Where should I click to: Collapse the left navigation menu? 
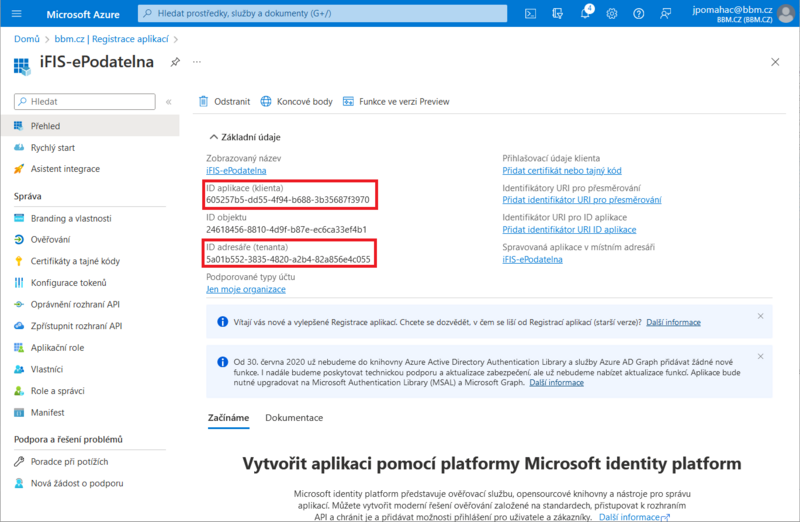168,102
